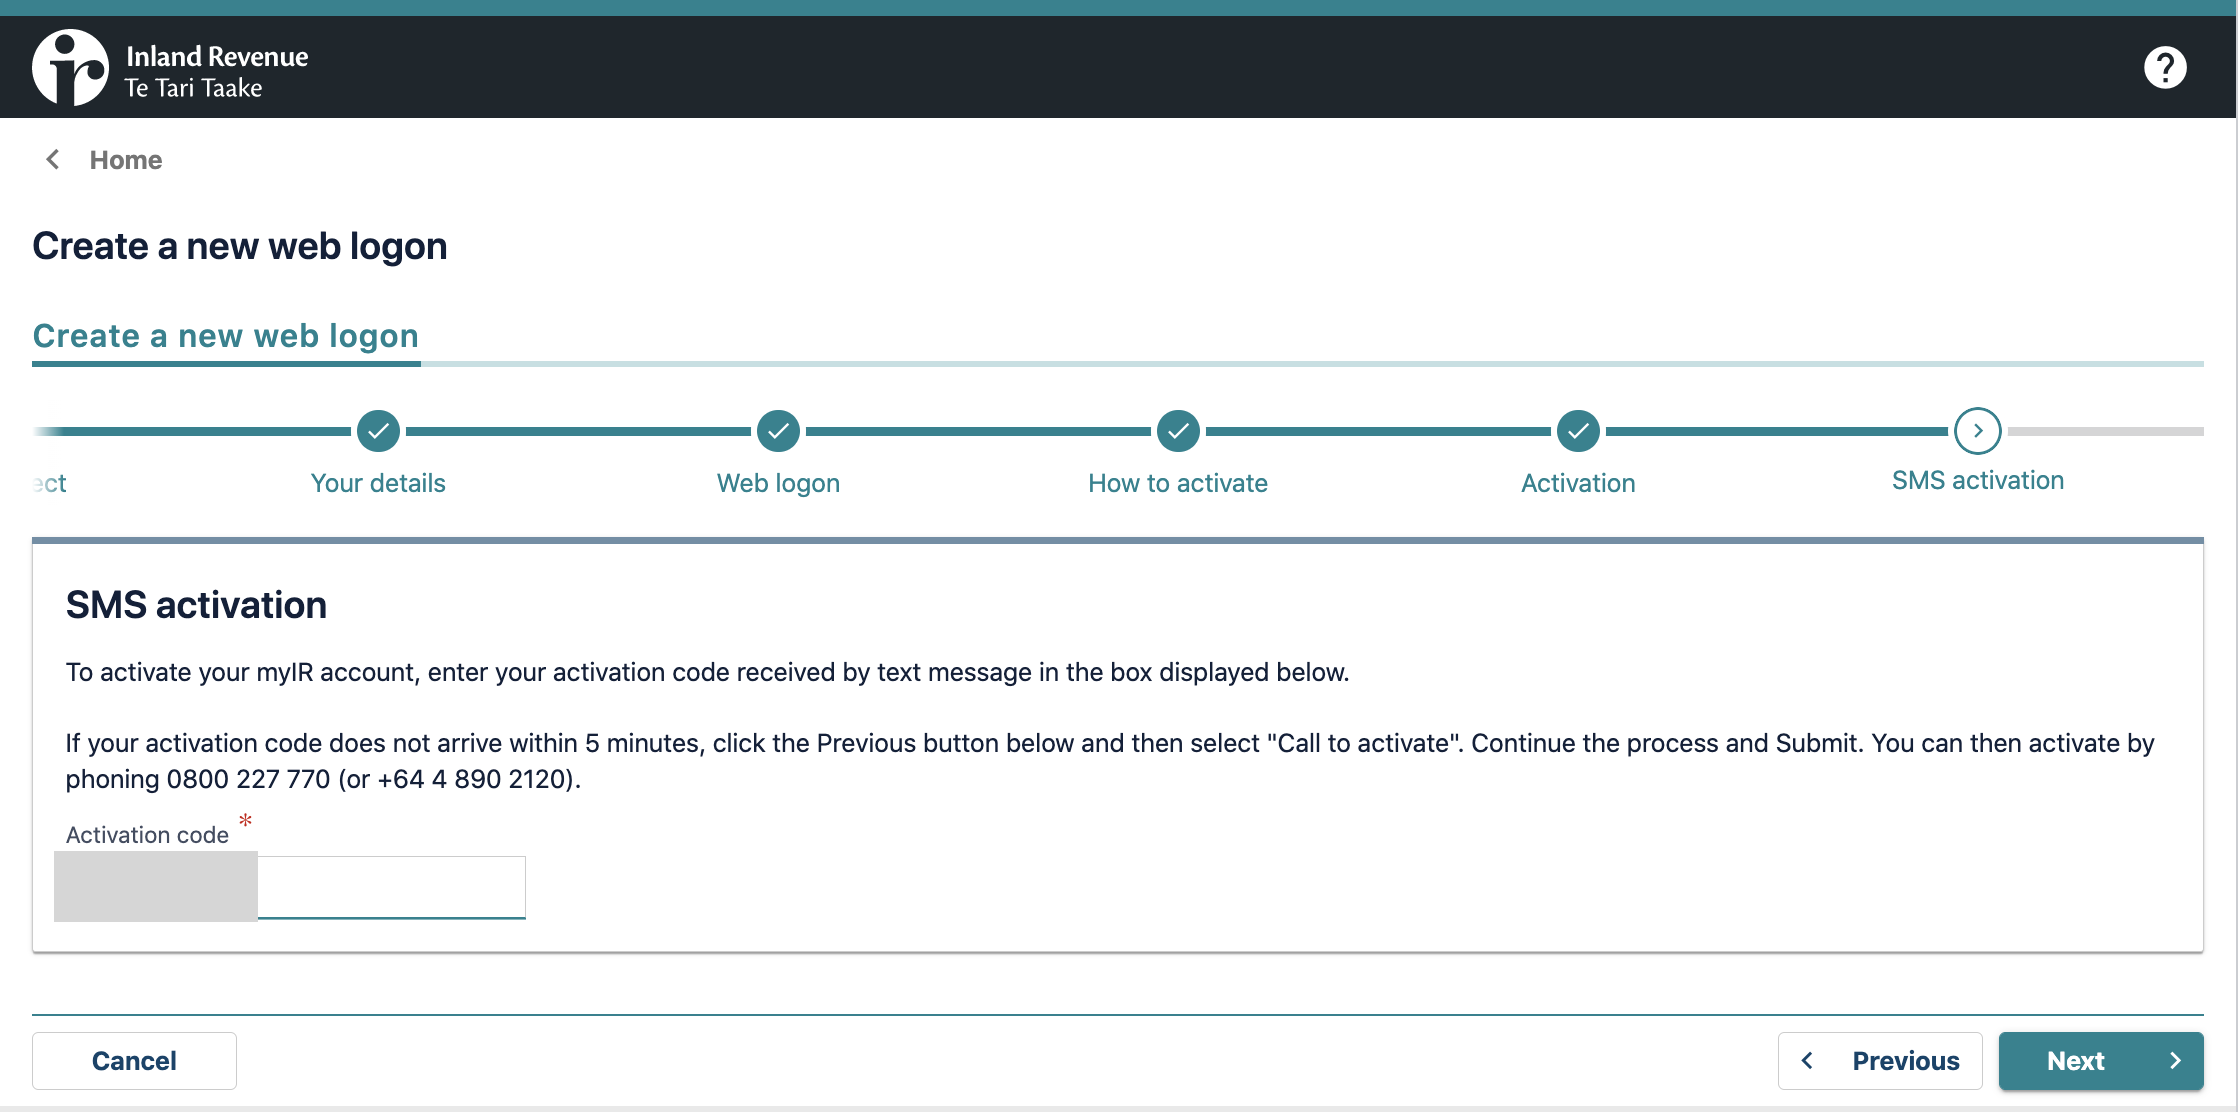
Task: Click the Inland Revenue Te Tari Taake text
Action: (216, 72)
